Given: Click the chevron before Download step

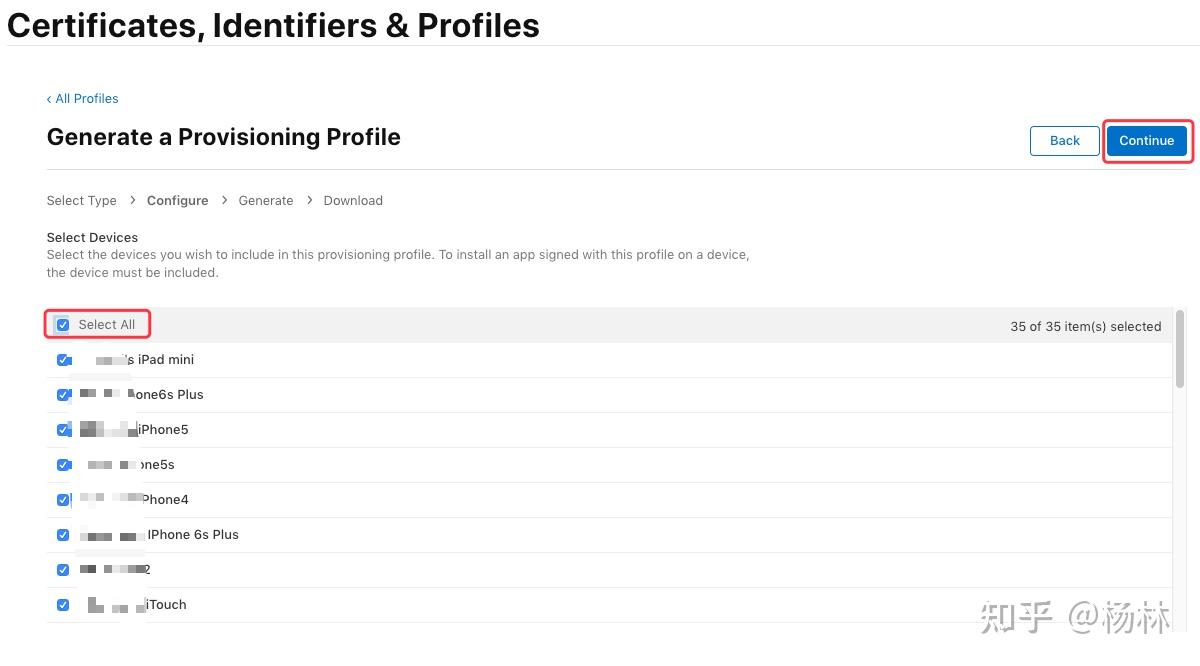Looking at the screenshot, I should pyautogui.click(x=309, y=201).
